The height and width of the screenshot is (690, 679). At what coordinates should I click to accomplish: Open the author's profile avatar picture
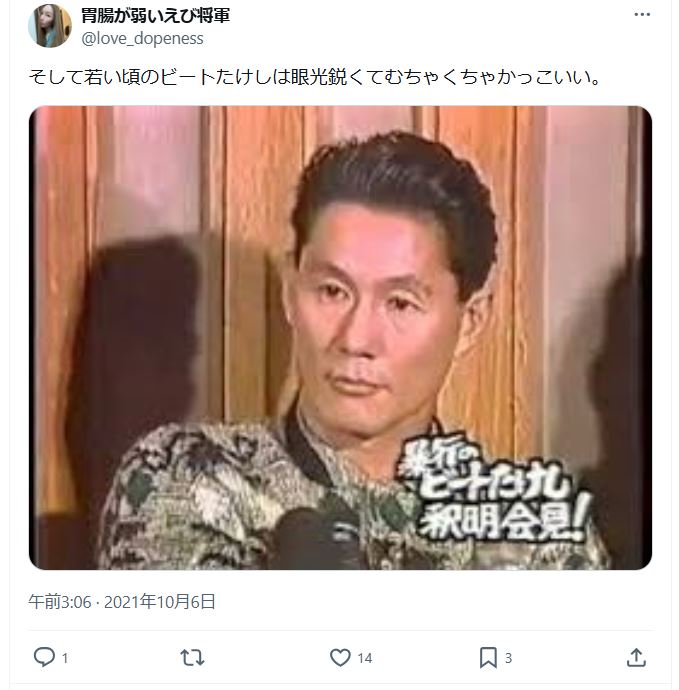pos(50,26)
